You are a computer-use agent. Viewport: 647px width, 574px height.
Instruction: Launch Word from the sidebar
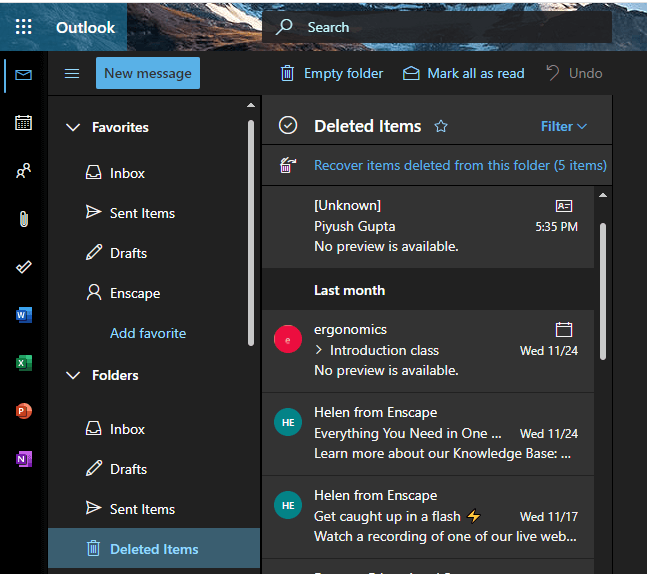coord(24,315)
